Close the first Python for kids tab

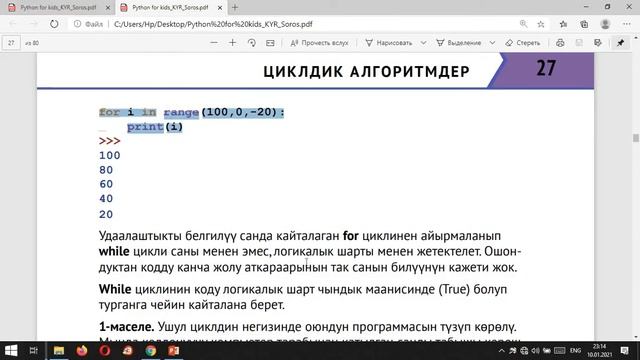coord(108,7)
